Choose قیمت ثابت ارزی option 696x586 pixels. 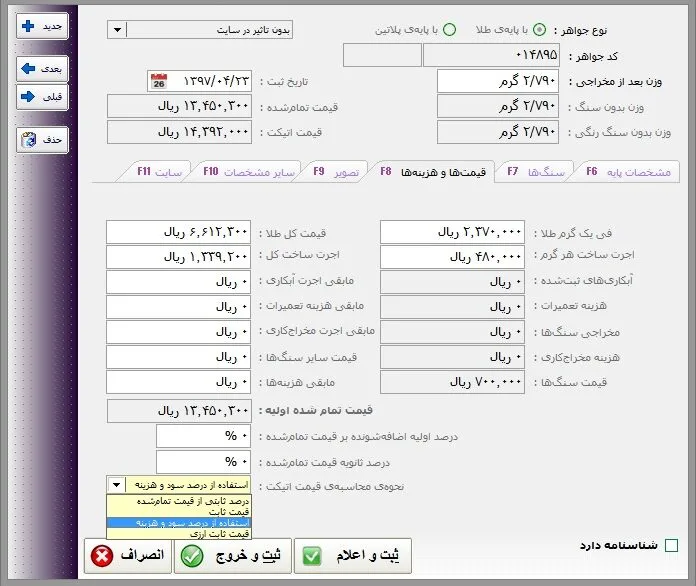click(179, 534)
